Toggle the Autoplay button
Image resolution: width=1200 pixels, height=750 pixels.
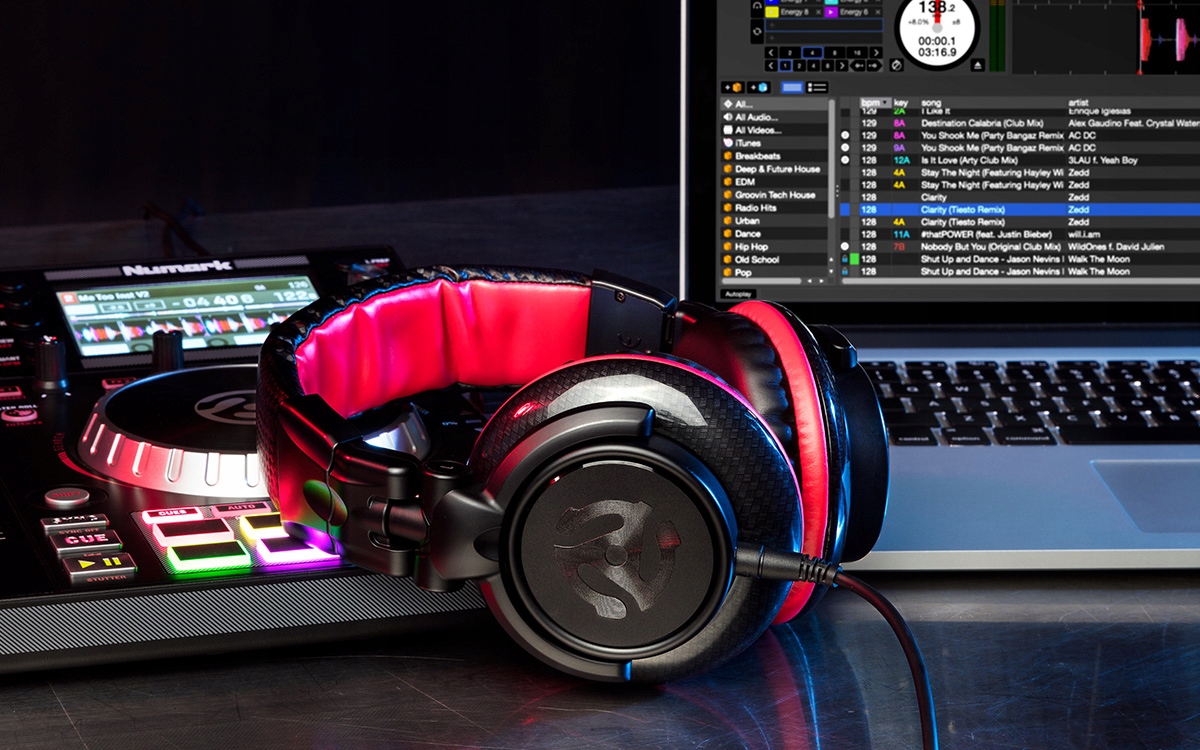pos(738,294)
